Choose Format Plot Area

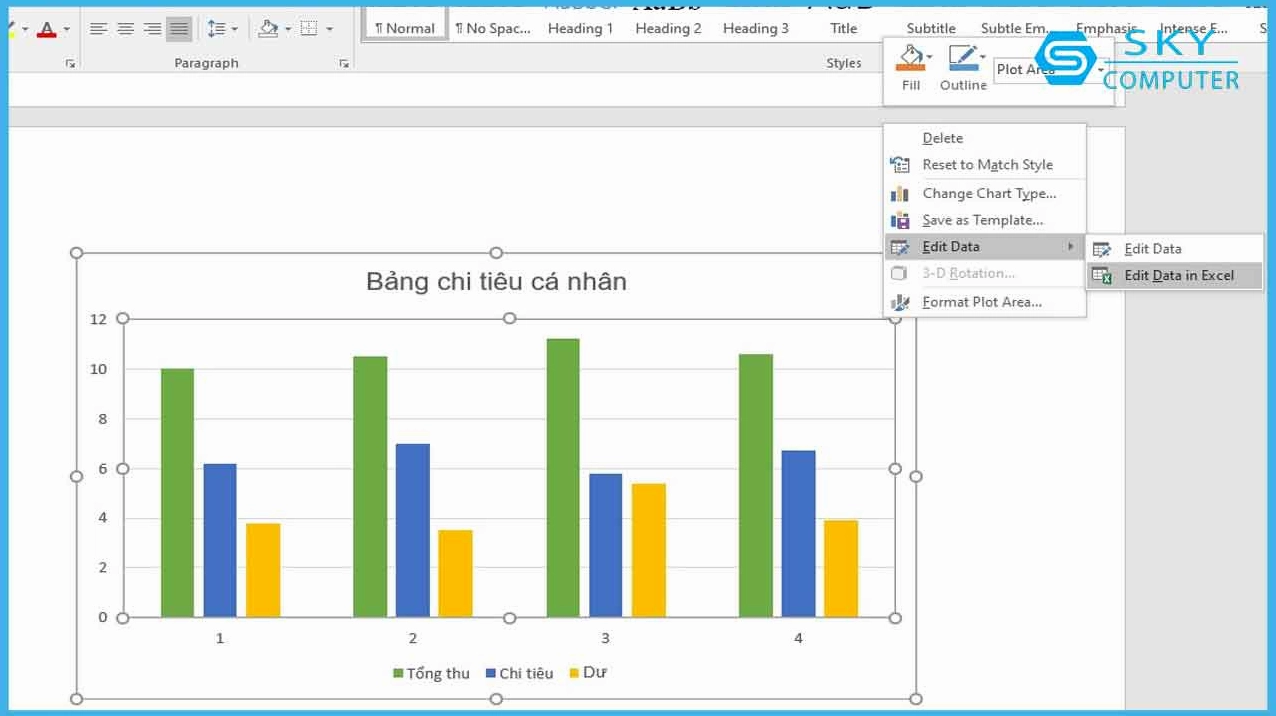pyautogui.click(x=984, y=302)
